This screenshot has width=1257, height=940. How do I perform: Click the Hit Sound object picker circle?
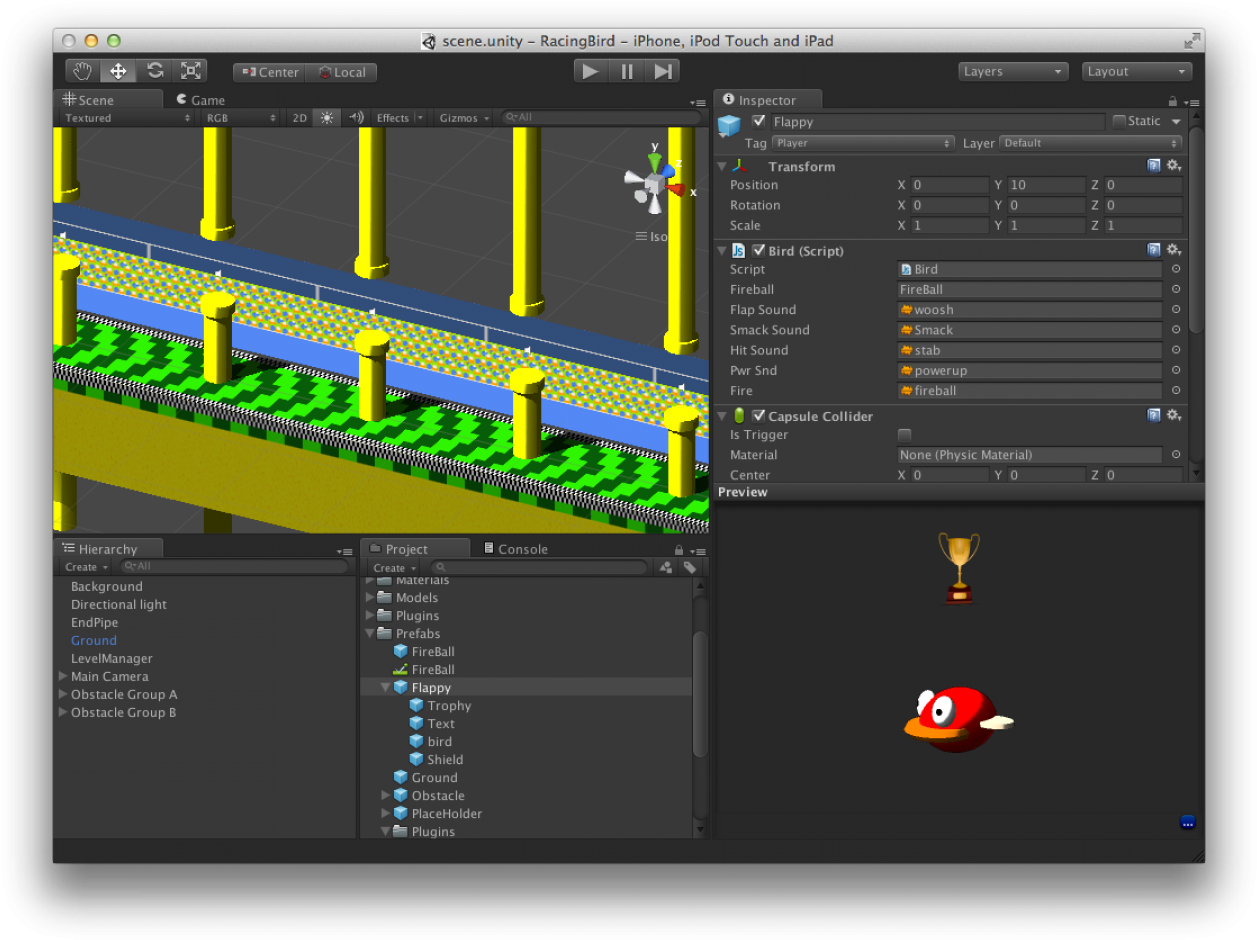click(1176, 350)
